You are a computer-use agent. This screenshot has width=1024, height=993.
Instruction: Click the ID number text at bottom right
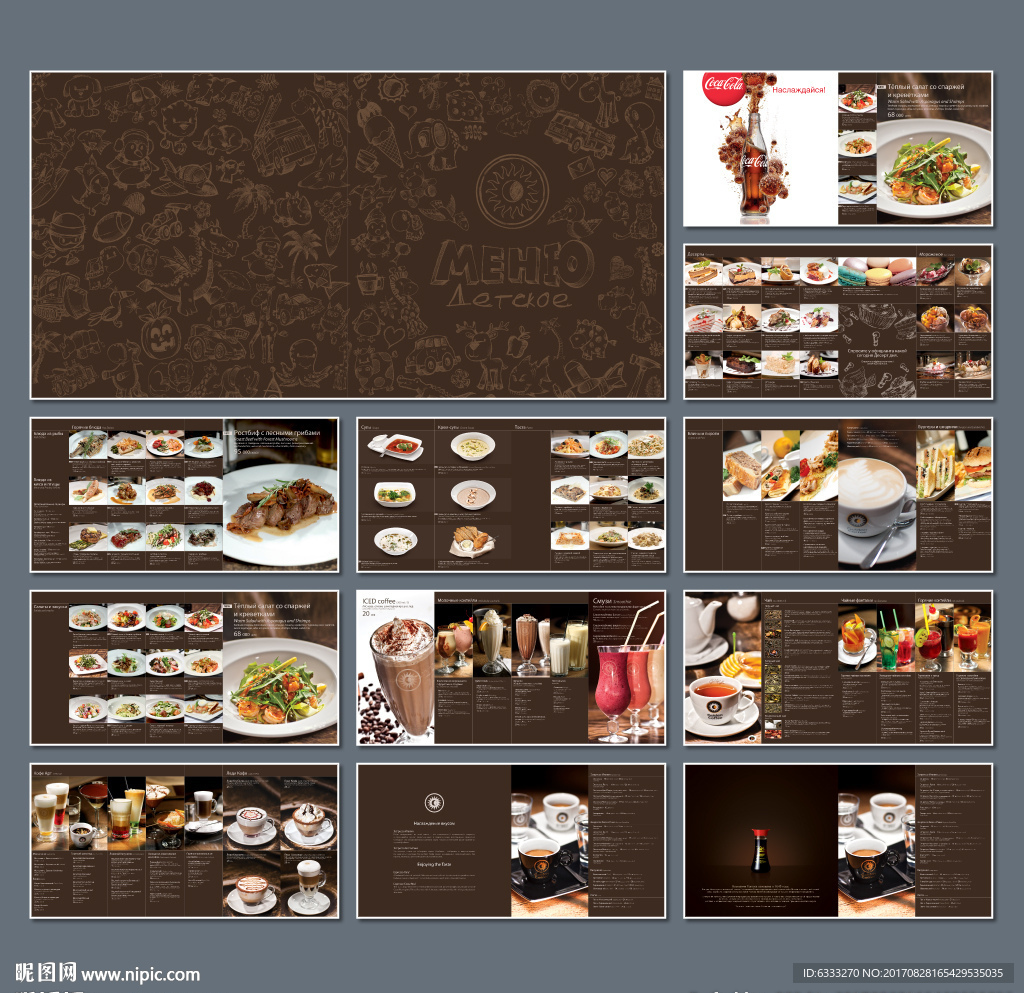[903, 972]
